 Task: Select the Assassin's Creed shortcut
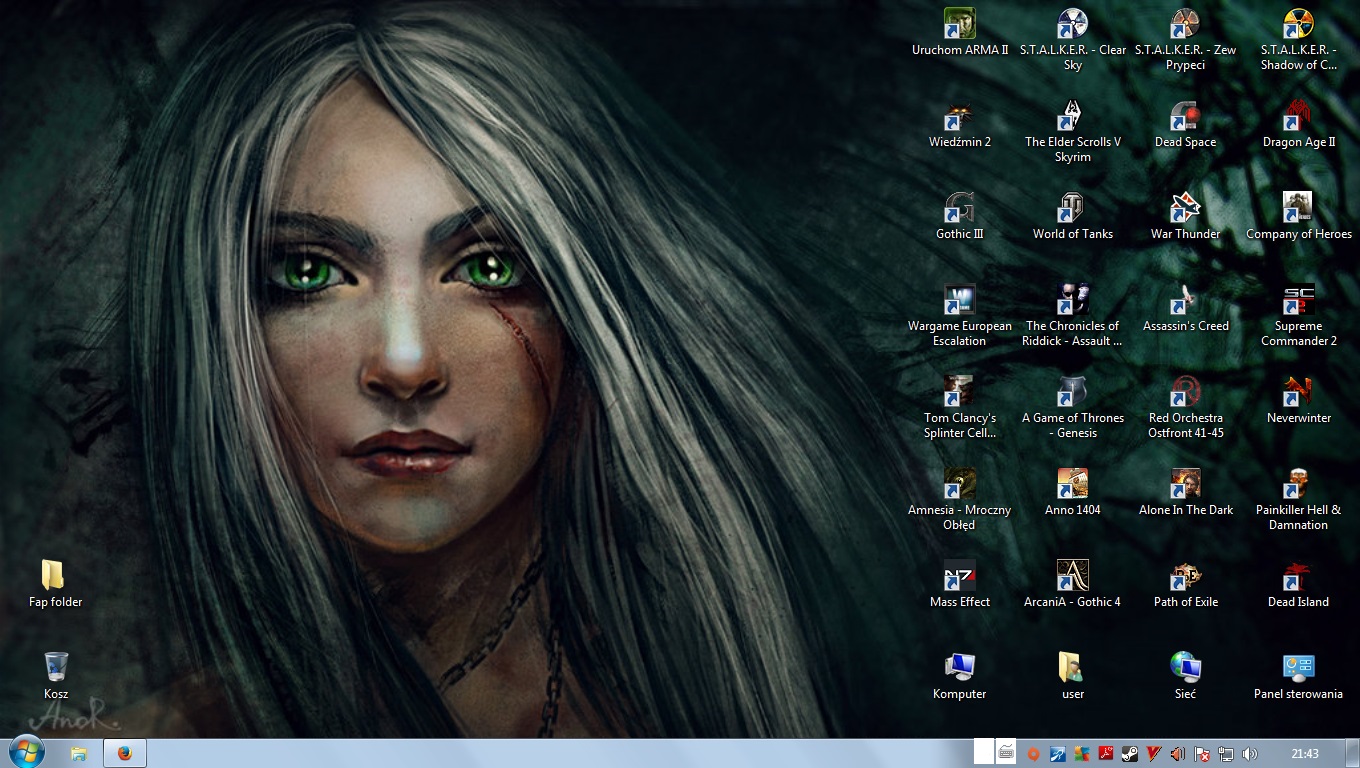pos(1185,309)
